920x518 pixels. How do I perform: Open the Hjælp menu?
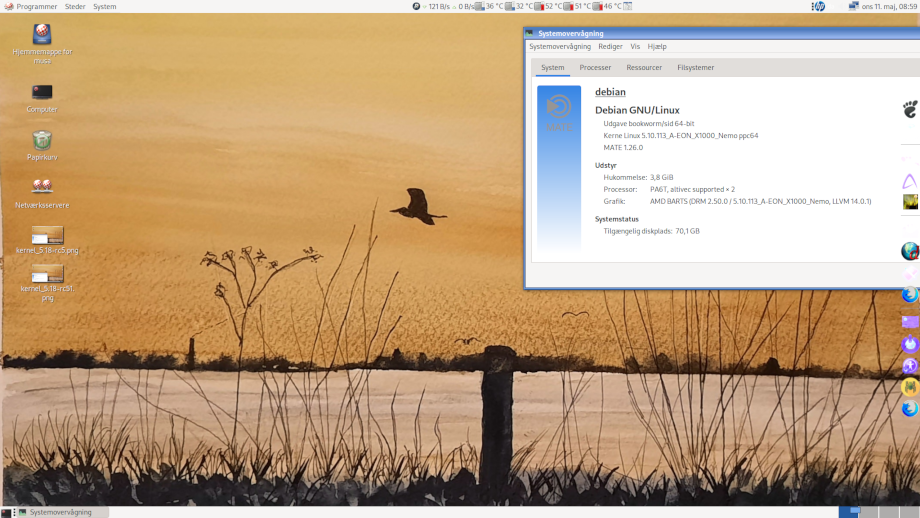point(657,46)
